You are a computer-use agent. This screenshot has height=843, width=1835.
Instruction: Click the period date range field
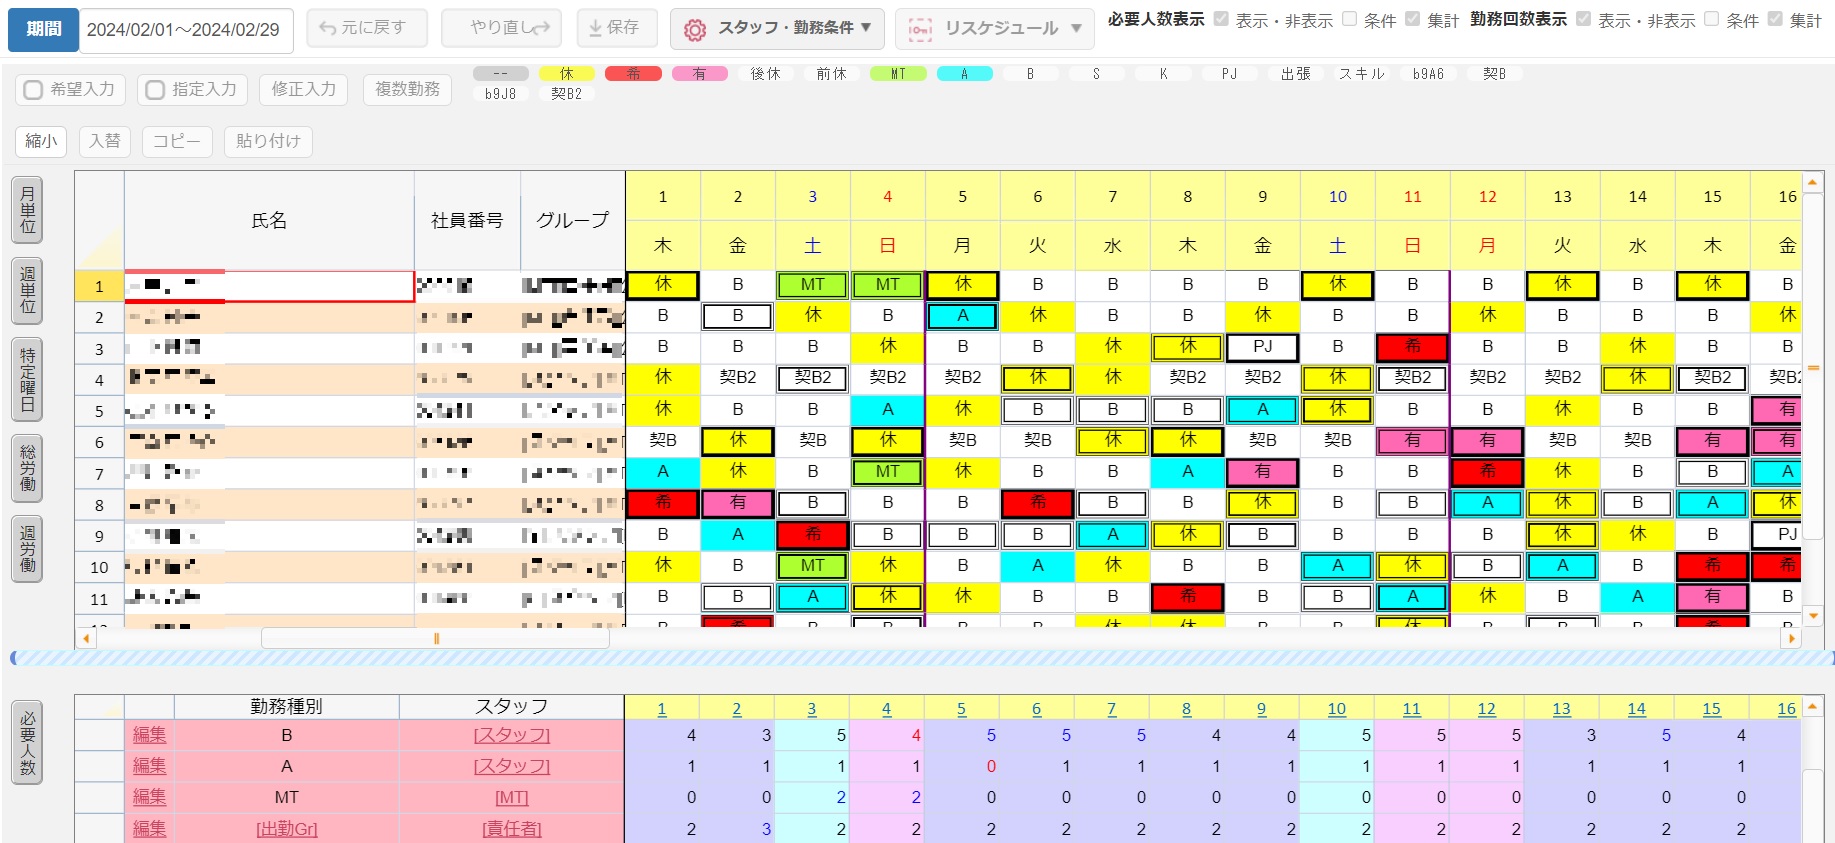pos(185,30)
